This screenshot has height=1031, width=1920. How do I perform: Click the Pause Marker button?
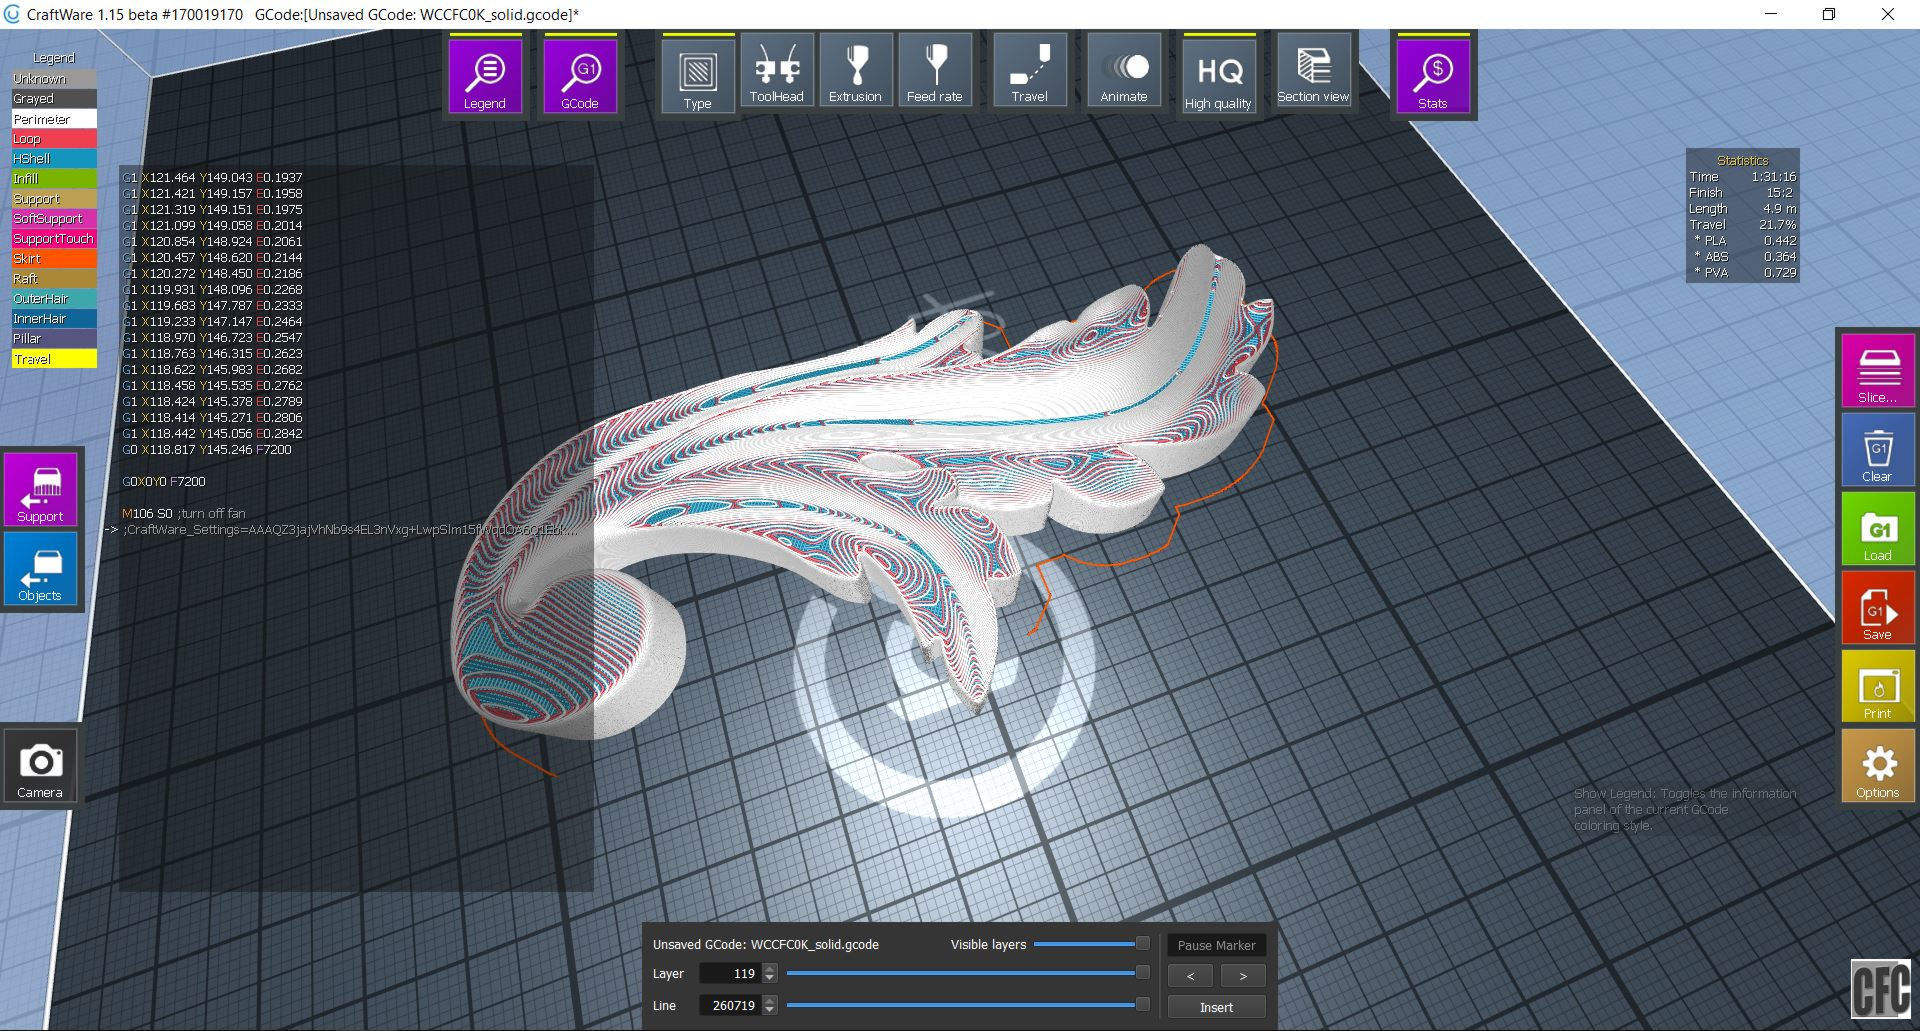click(x=1216, y=945)
